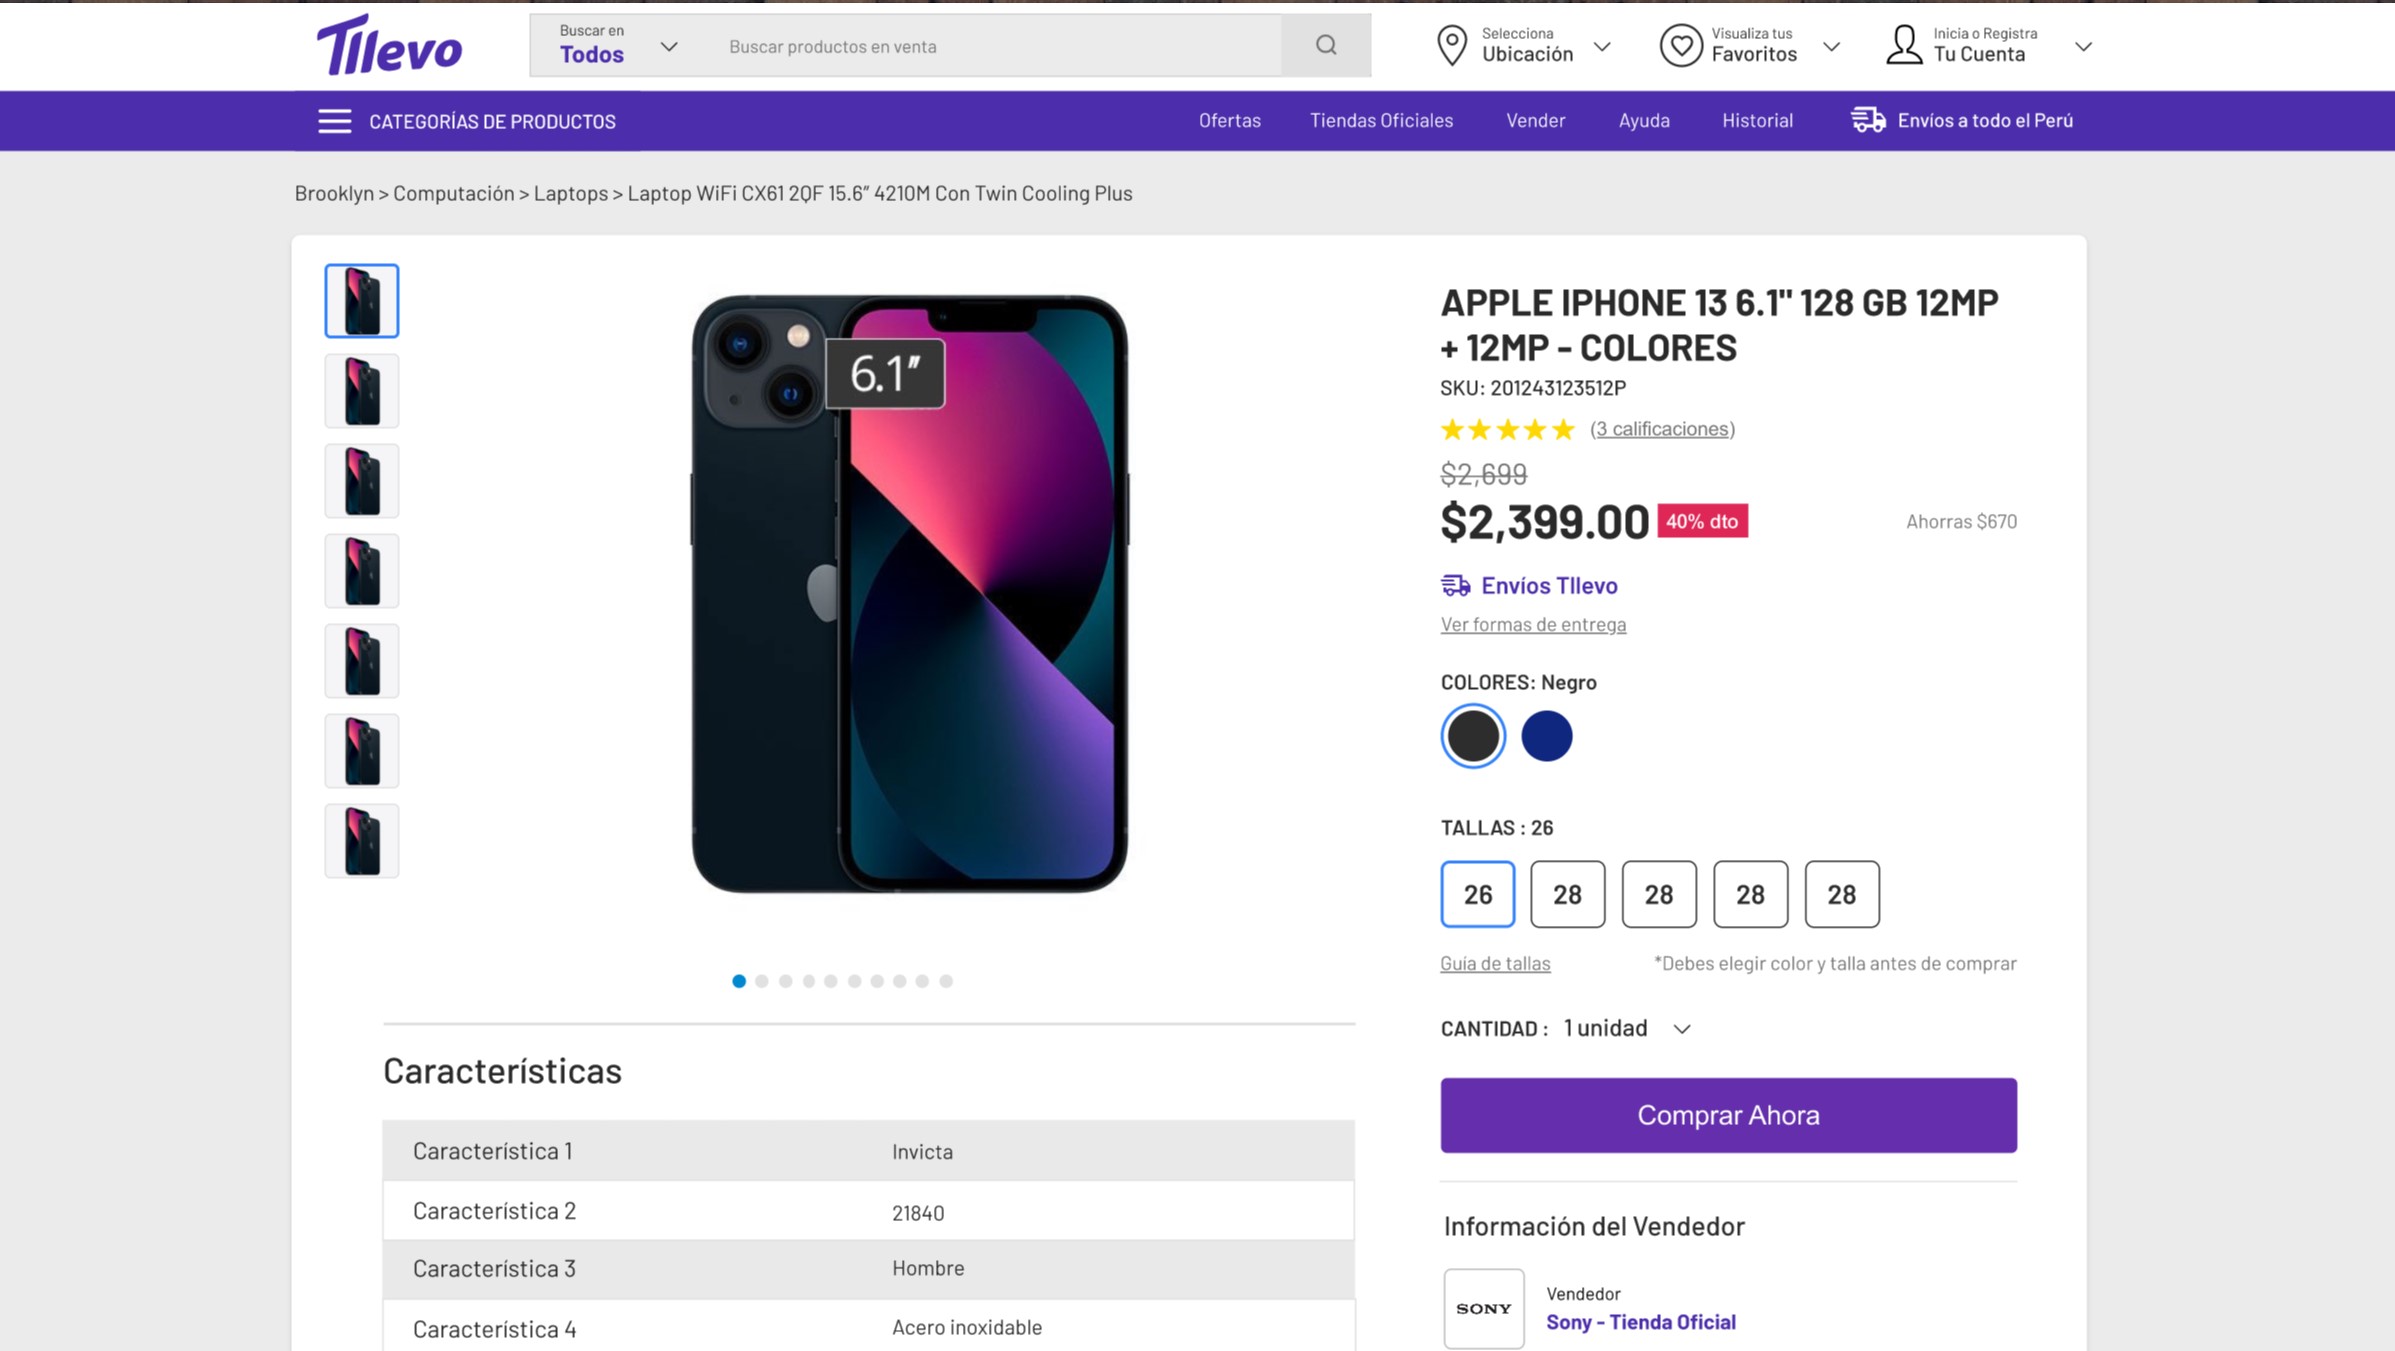Click the location pin icon
Viewport: 2395px width, 1351px height.
tap(1451, 46)
